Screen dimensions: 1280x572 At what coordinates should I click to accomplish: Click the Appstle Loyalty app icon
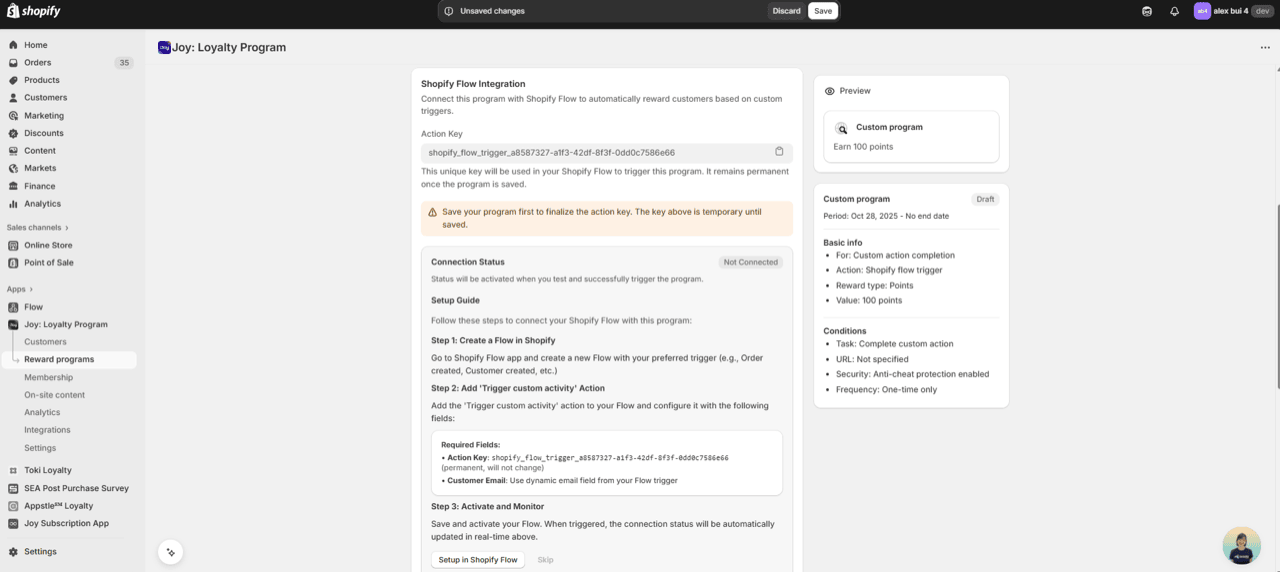(x=14, y=506)
